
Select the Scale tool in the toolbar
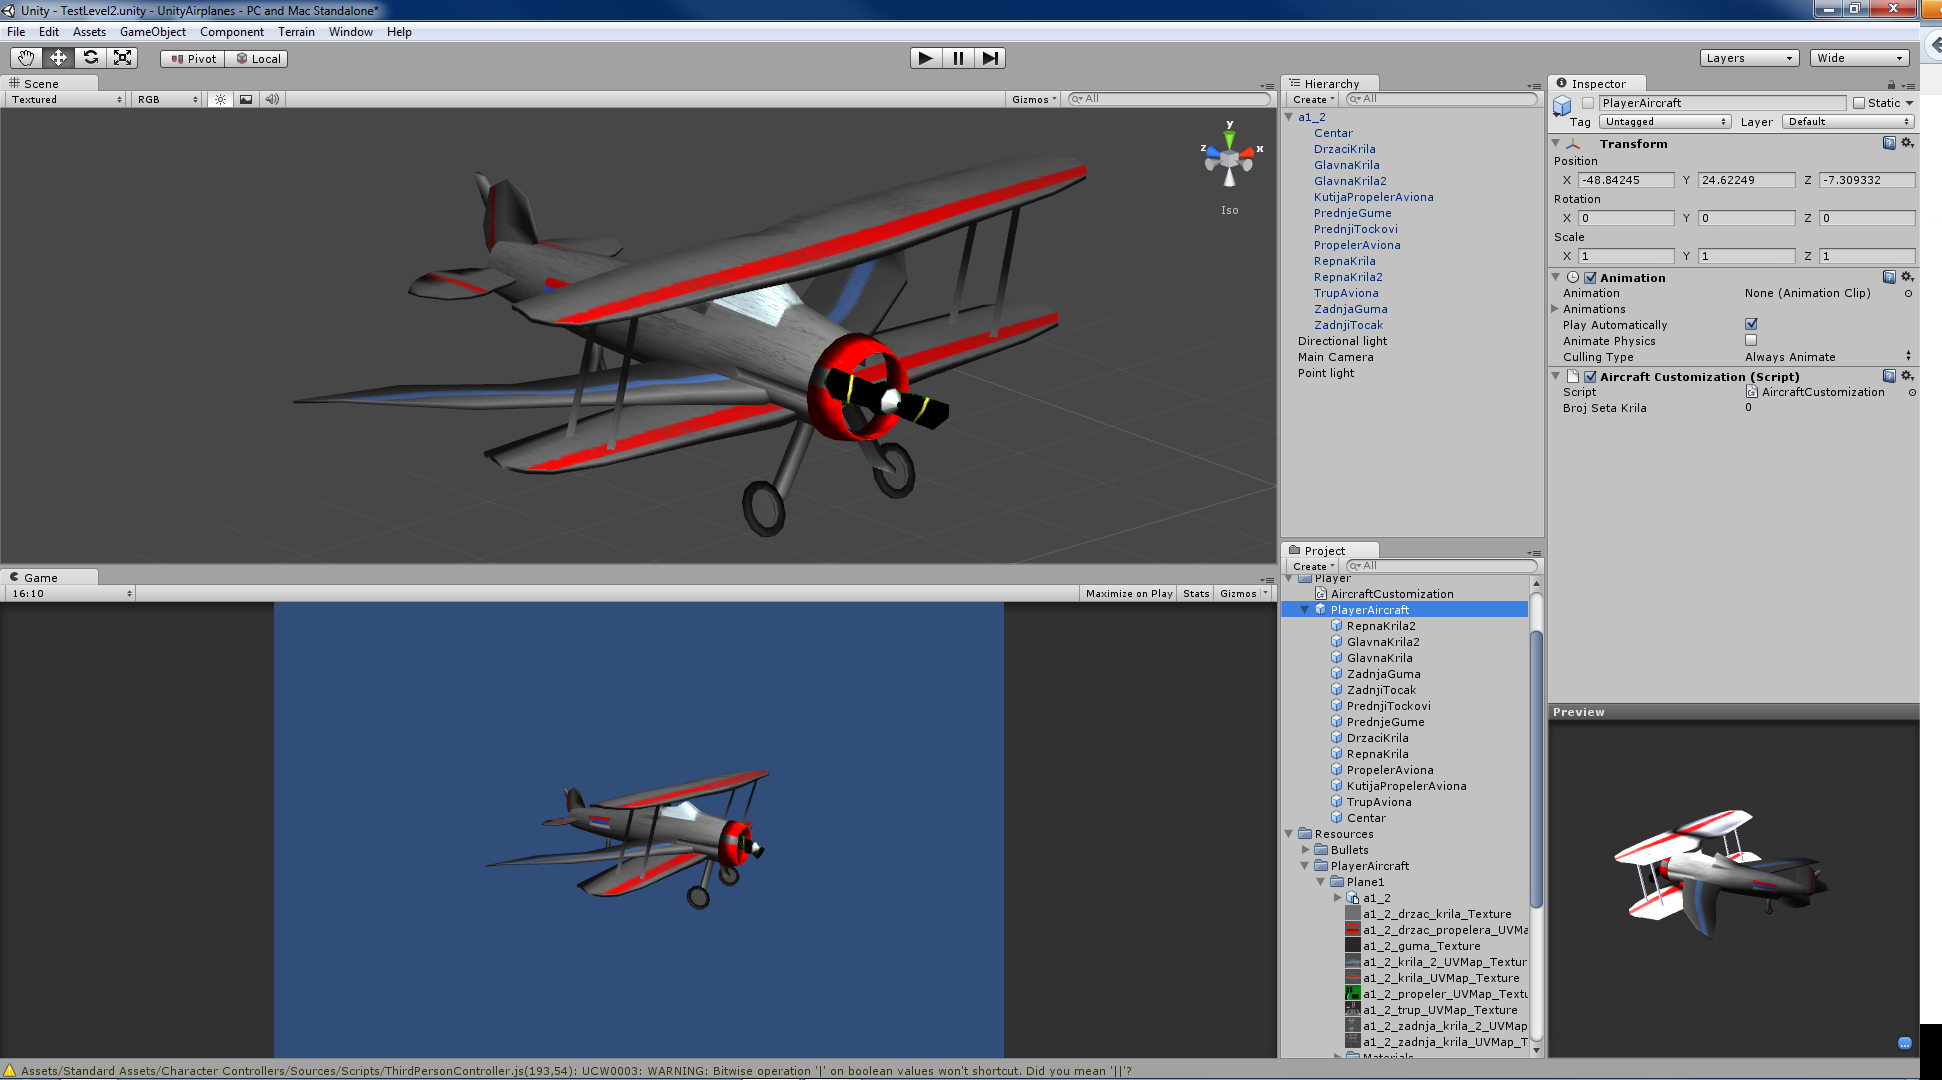pos(122,58)
